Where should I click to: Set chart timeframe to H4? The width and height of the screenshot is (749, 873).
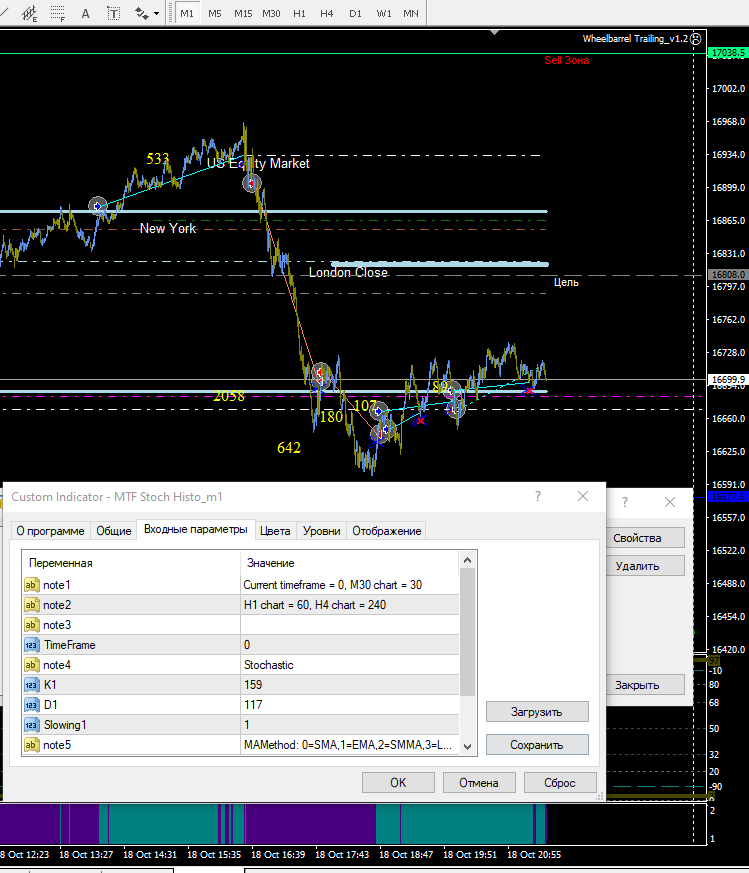tap(327, 13)
